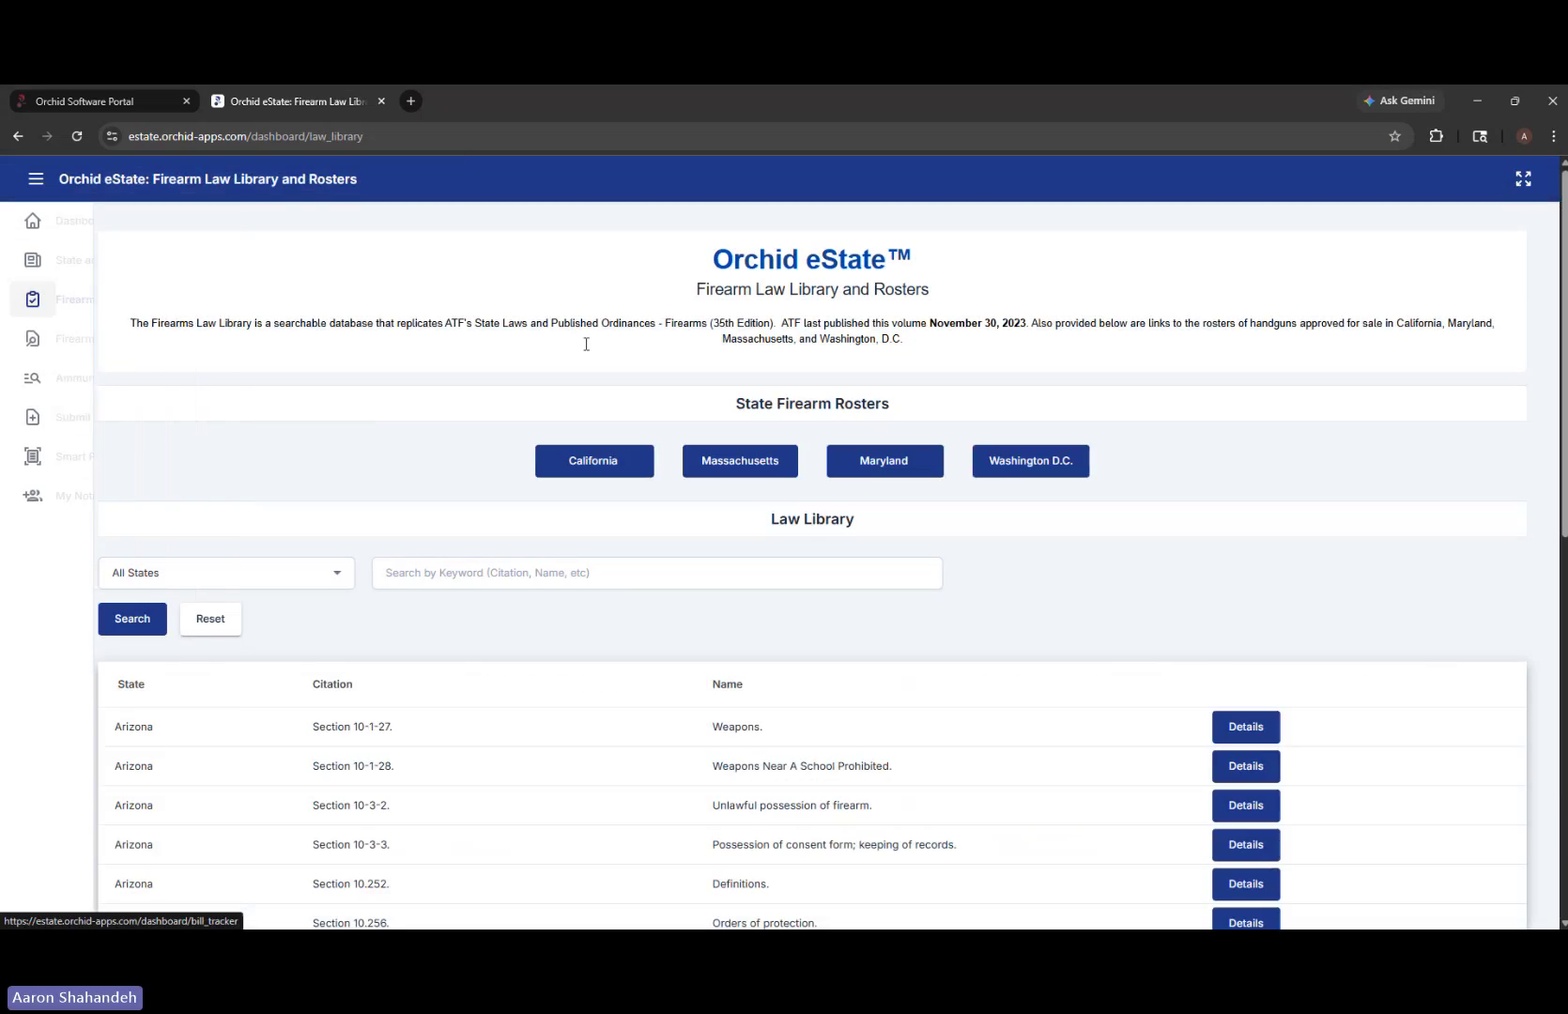Viewport: 1568px width, 1014px height.
Task: Open the California roster
Action: (594, 461)
